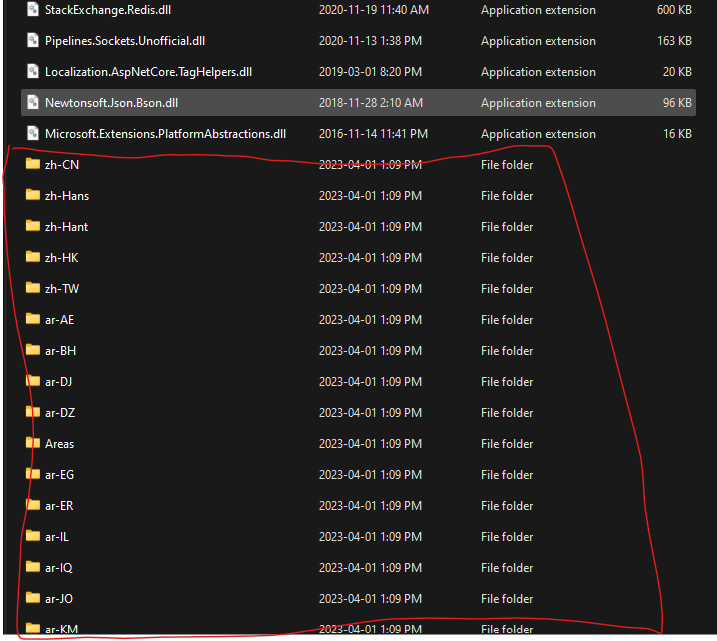Select the zh-CN folder icon
The height and width of the screenshot is (641, 717).
pos(33,165)
